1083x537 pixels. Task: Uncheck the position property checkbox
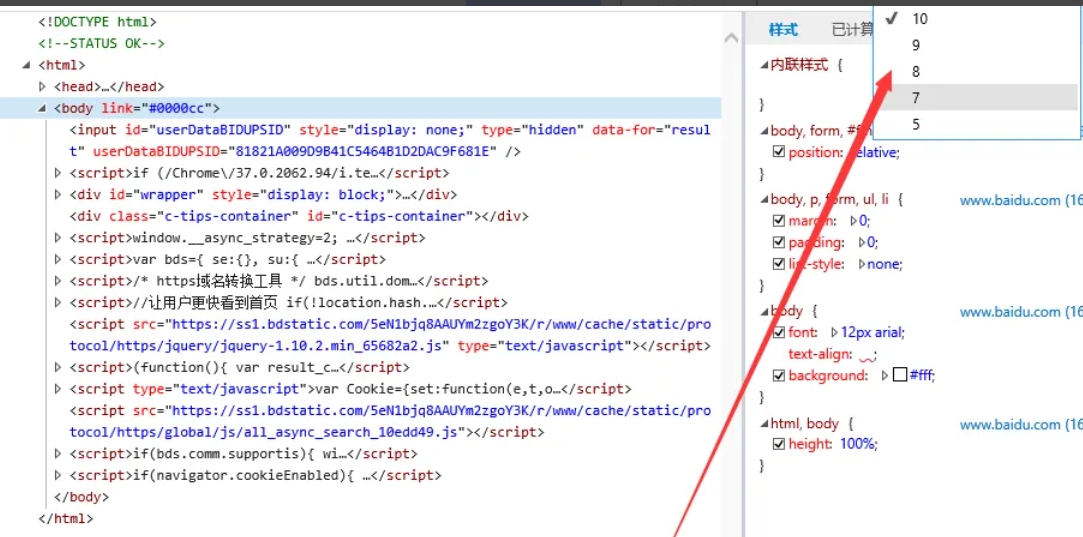tap(779, 152)
